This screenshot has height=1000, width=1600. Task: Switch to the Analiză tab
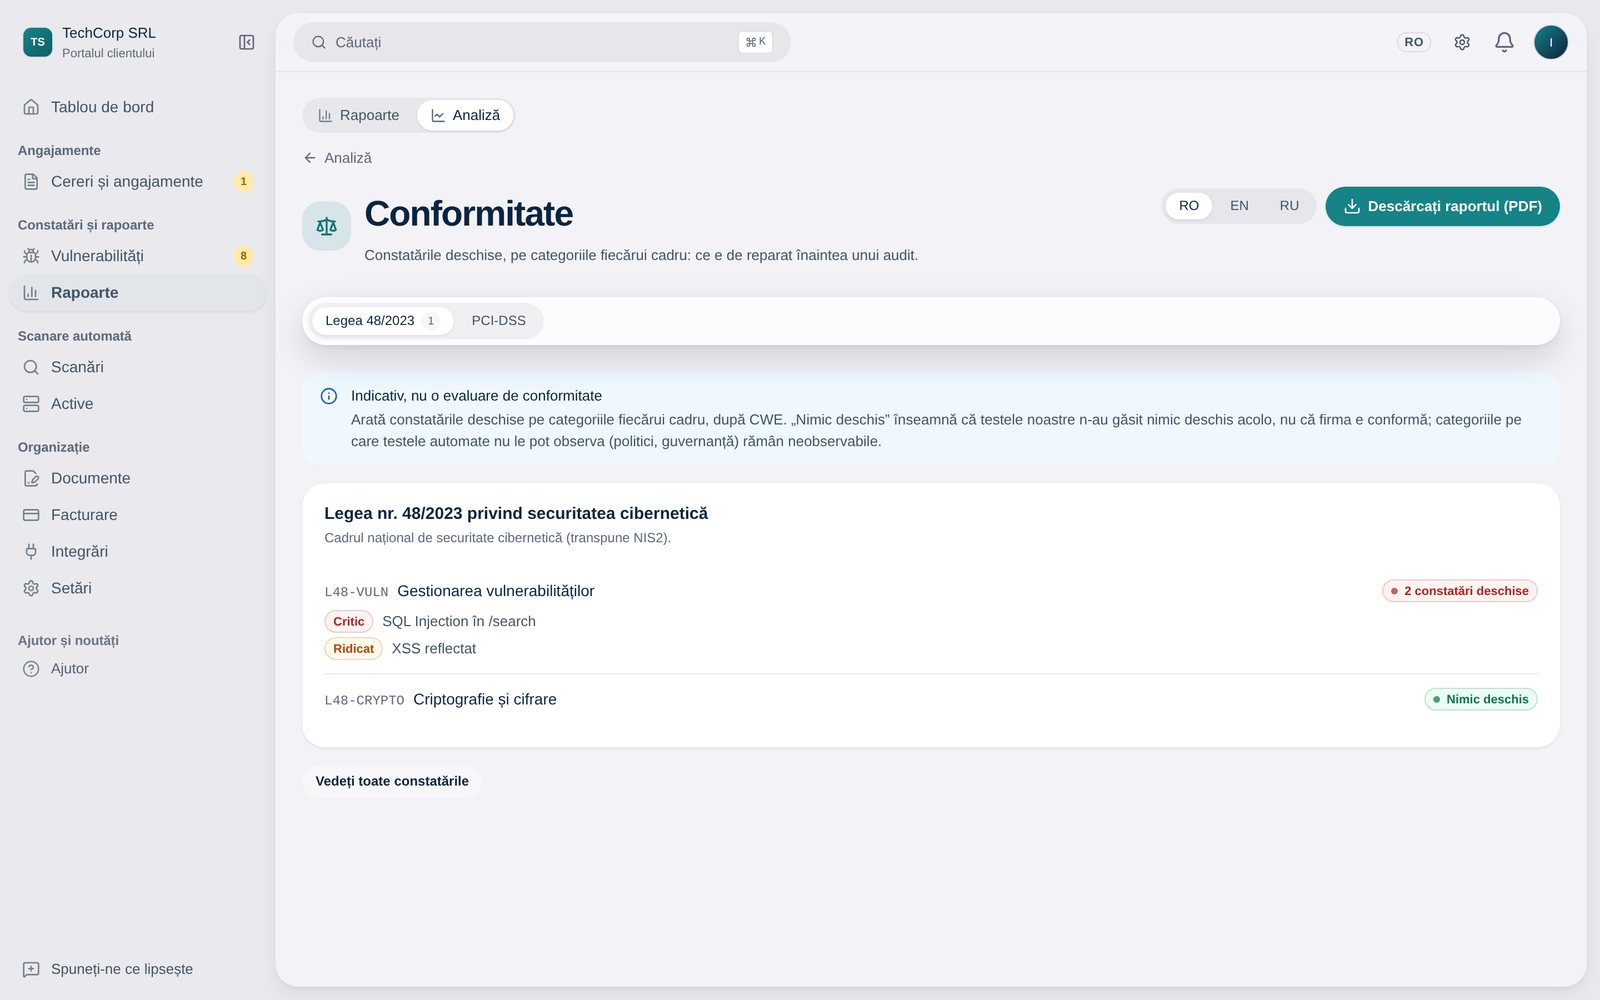(465, 115)
